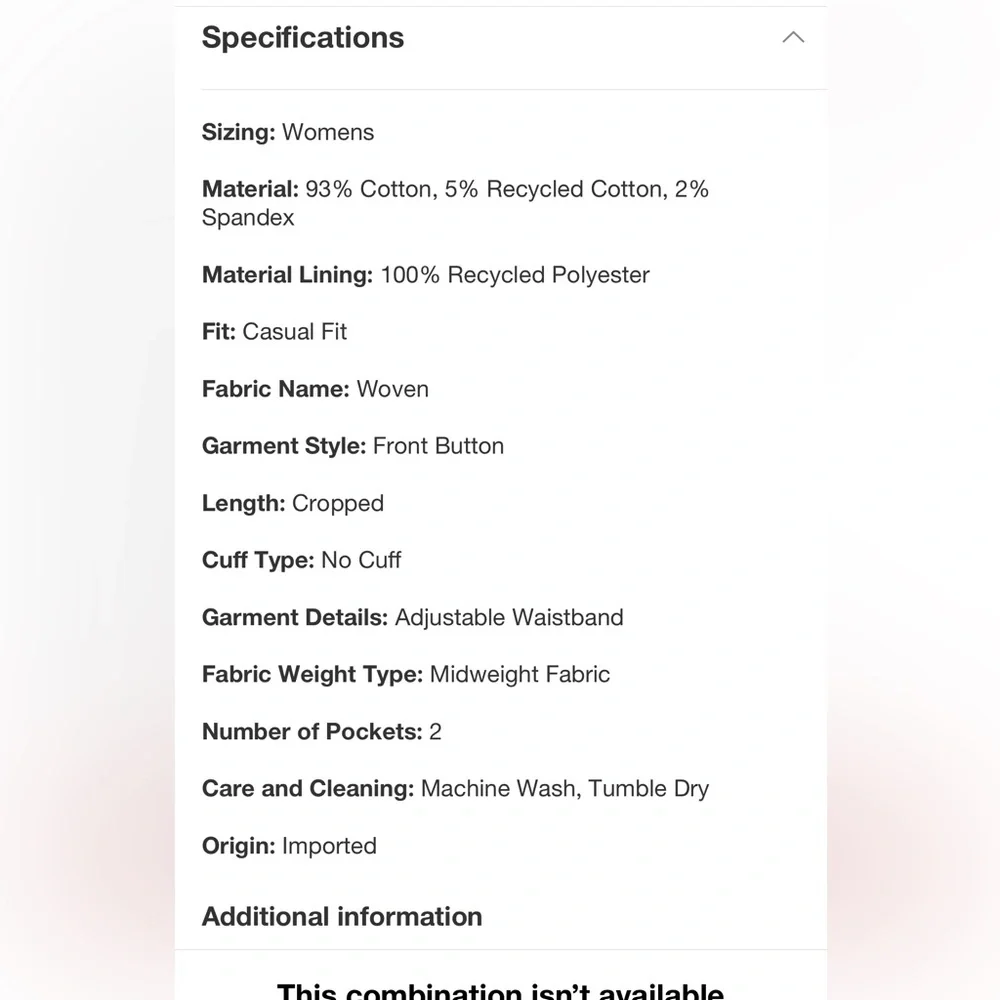The image size is (1000, 1000).
Task: Collapse the Specifications section chevron
Action: coord(793,38)
